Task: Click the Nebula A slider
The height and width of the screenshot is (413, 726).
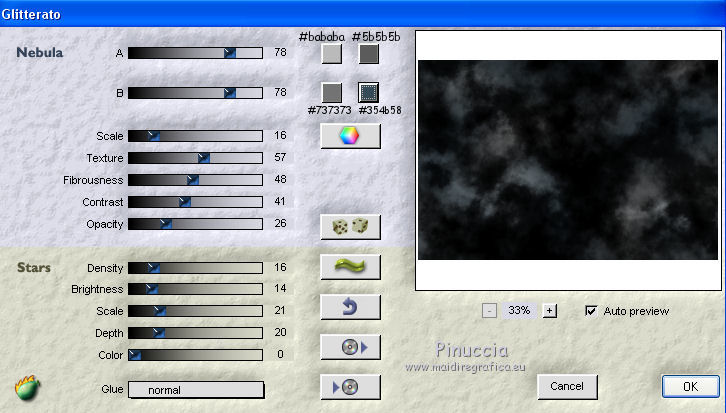Action: [x=195, y=53]
